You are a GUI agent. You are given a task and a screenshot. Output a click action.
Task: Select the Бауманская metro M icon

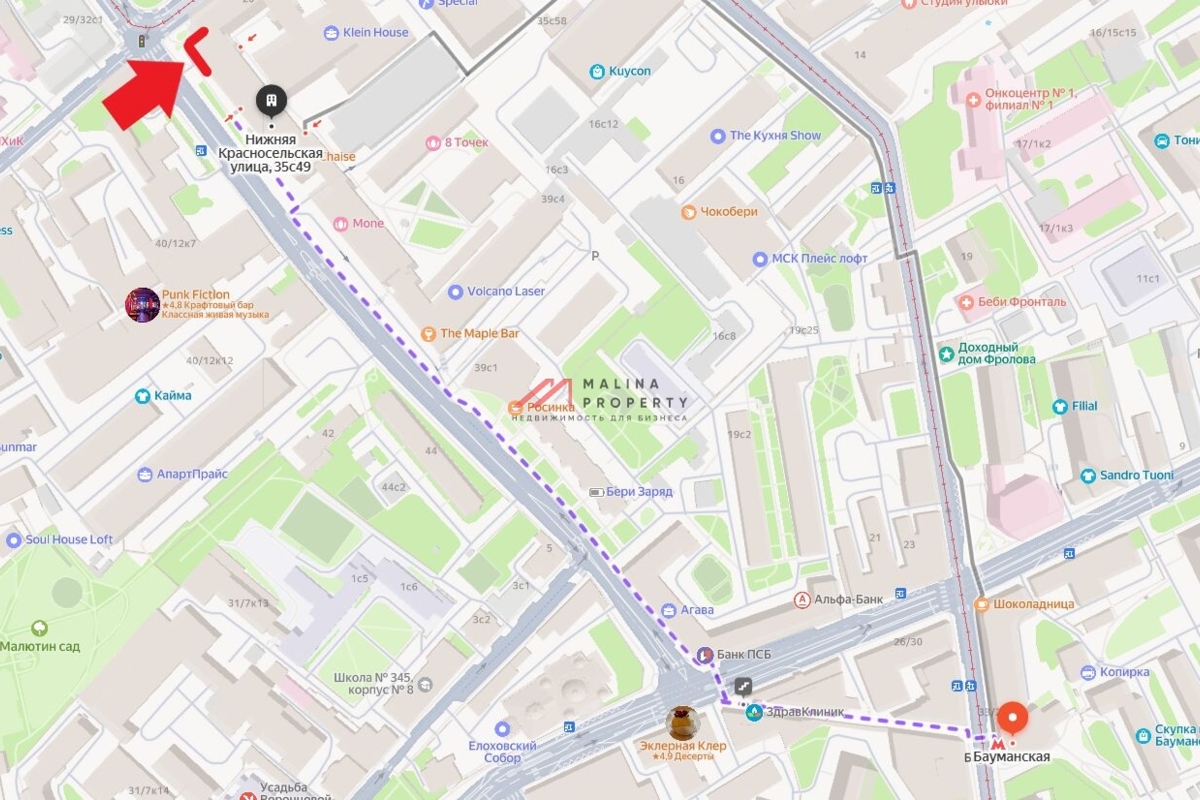pyautogui.click(x=997, y=743)
